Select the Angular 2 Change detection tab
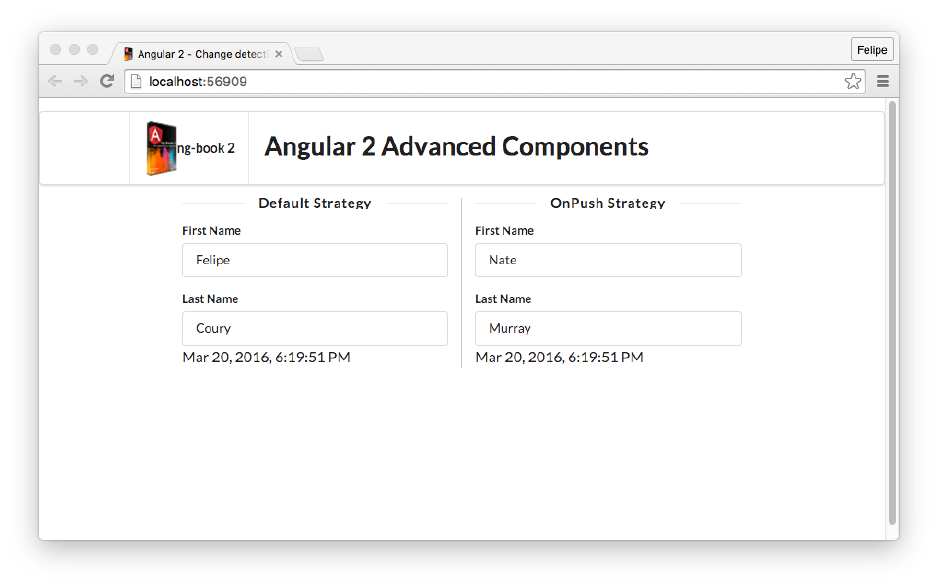The width and height of the screenshot is (937, 586). tap(200, 54)
